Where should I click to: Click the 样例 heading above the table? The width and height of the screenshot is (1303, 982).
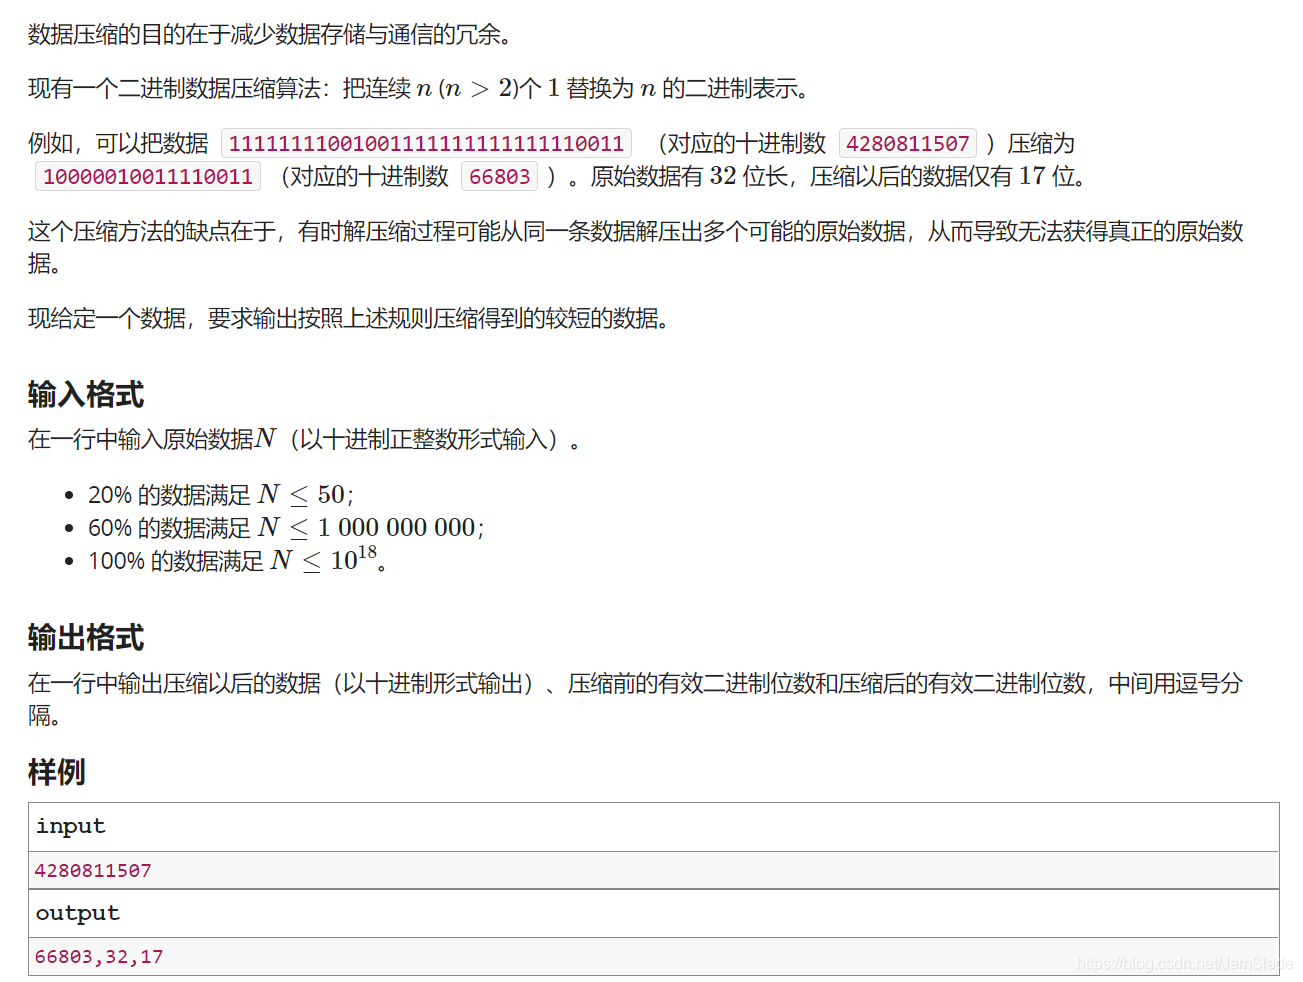click(56, 772)
